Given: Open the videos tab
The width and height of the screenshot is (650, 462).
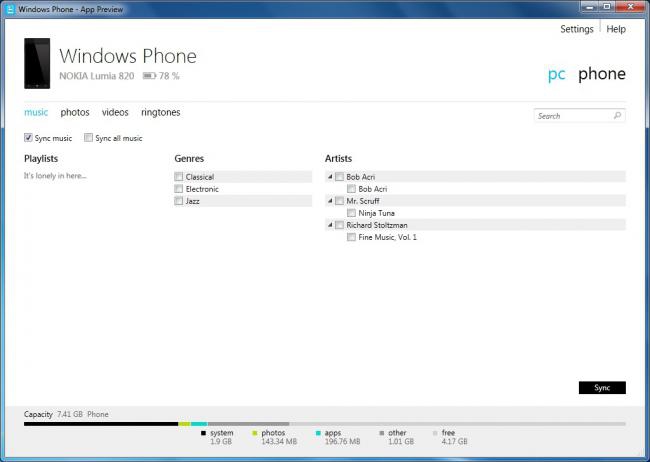Looking at the screenshot, I should pos(115,112).
